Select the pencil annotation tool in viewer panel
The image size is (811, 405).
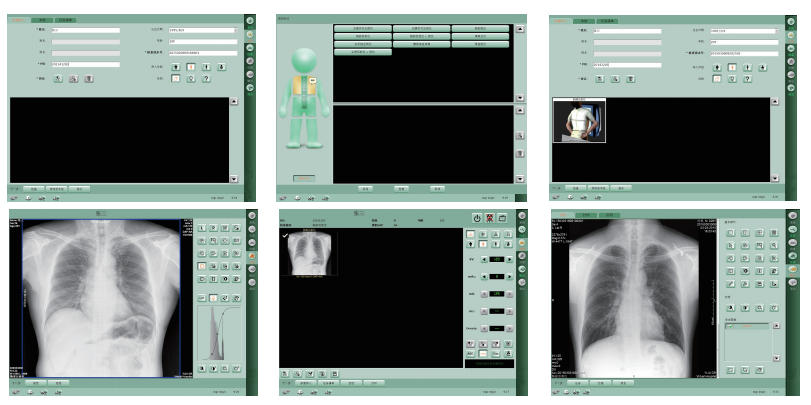point(730,283)
